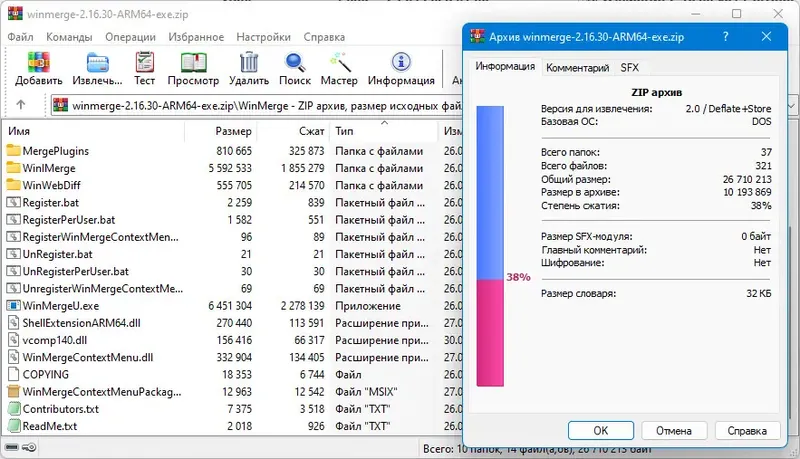Click the WinMergeU.exe application icon
Viewport: 800px width, 459px height.
tap(13, 305)
